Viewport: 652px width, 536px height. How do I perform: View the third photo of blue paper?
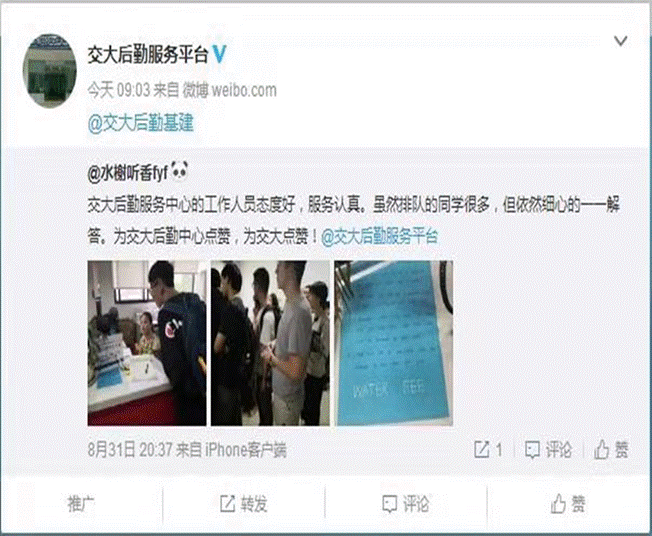(x=394, y=343)
